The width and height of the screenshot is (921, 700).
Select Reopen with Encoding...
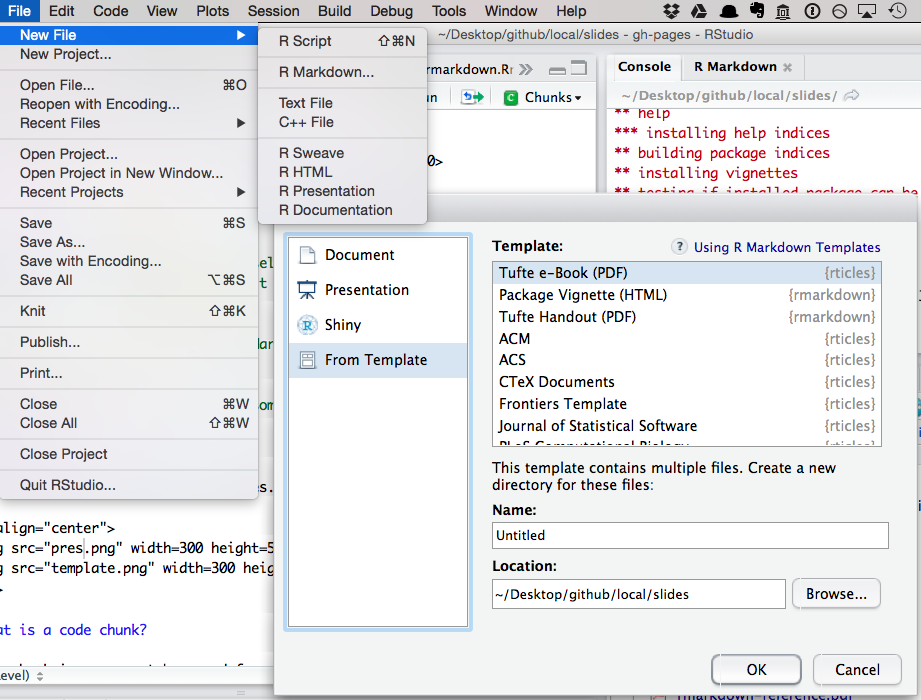[129, 104]
